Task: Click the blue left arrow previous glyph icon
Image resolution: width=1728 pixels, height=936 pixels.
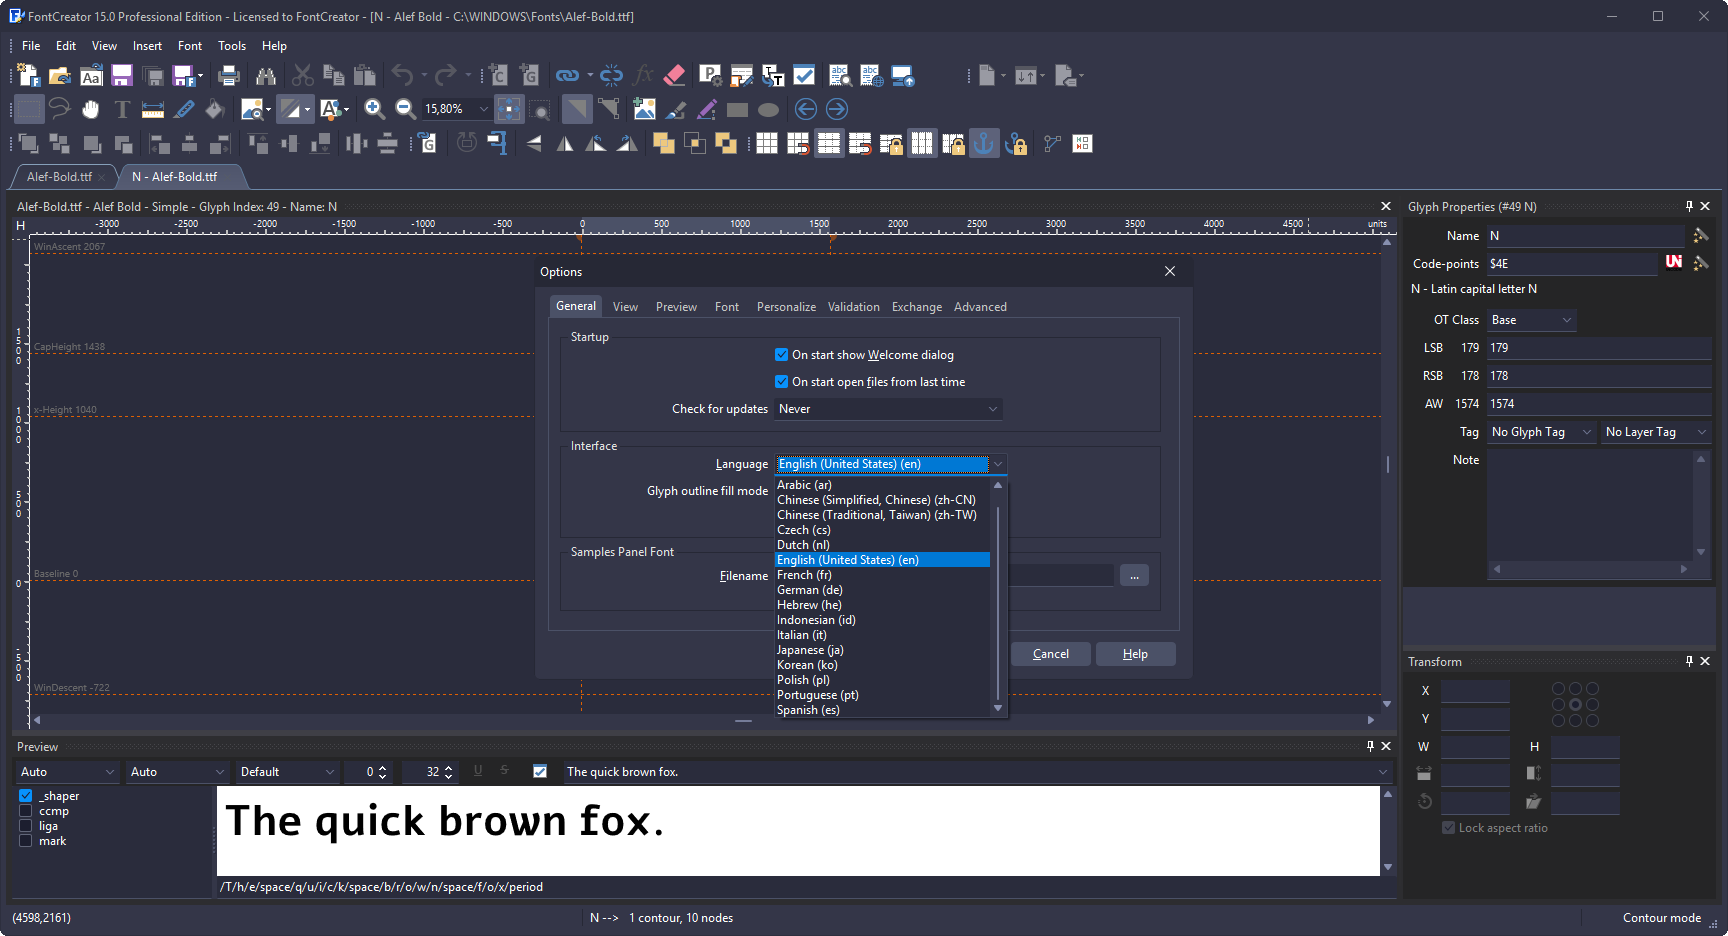Action: [806, 109]
